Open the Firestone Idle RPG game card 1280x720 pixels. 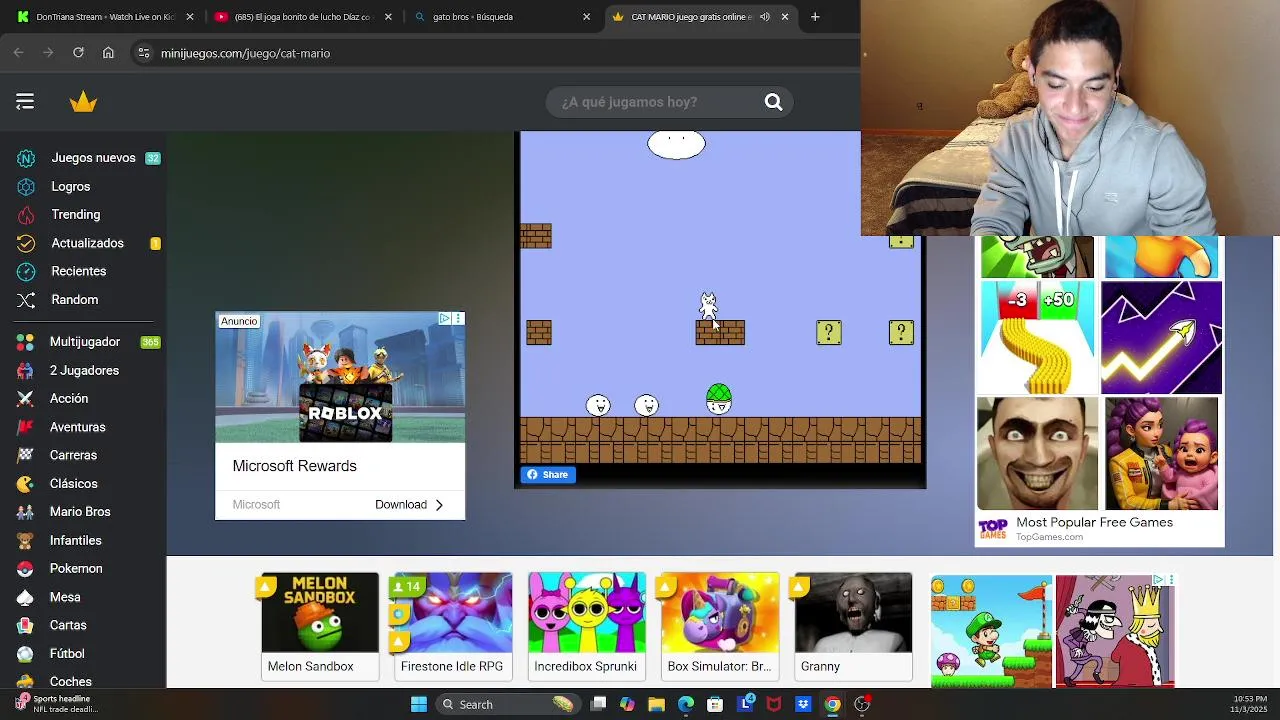pyautogui.click(x=453, y=626)
